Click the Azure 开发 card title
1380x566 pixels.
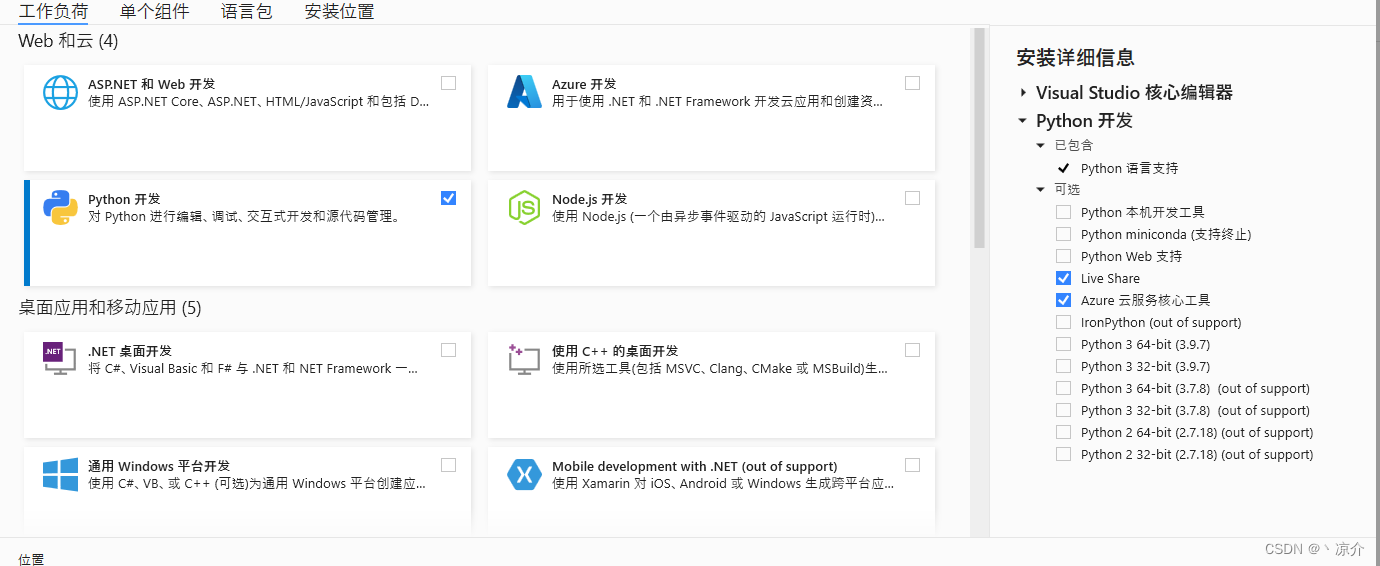pos(584,84)
